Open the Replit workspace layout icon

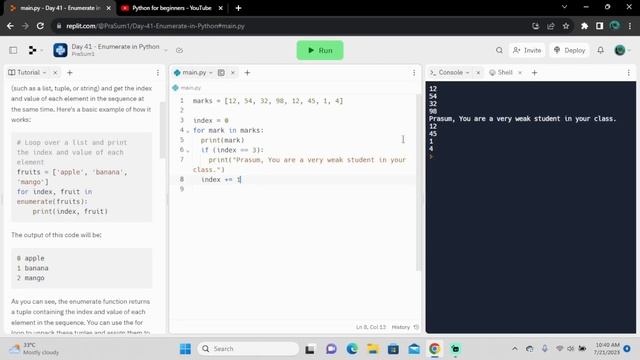click(32, 50)
